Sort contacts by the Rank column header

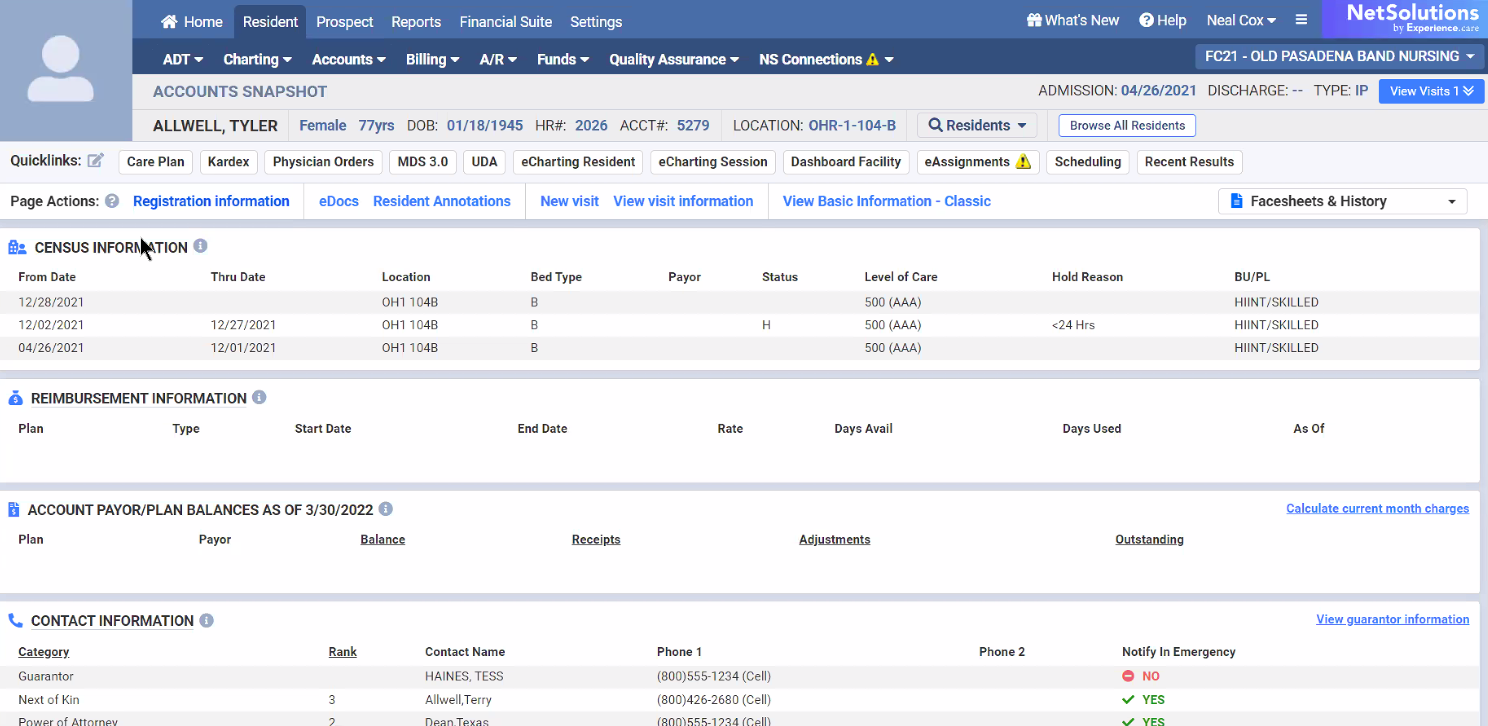click(342, 652)
